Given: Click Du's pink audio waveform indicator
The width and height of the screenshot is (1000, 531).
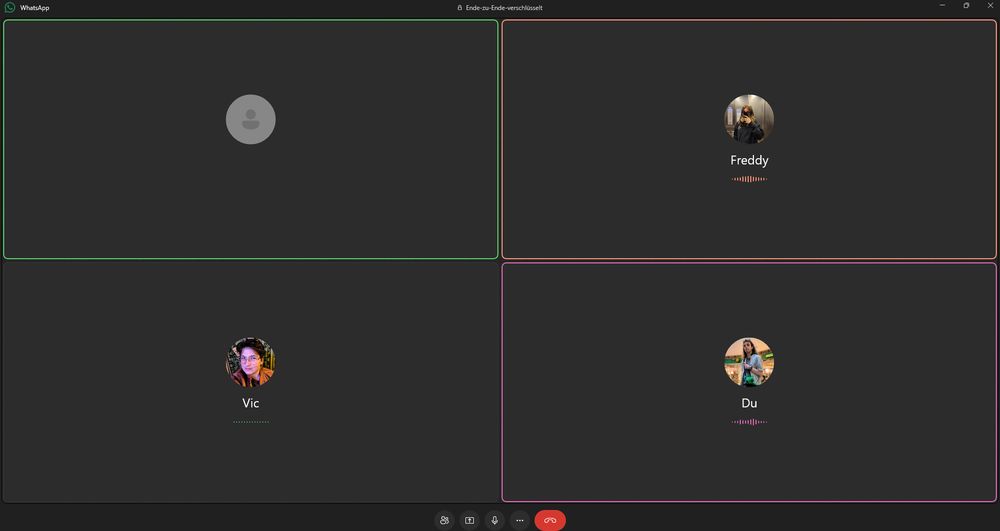Looking at the screenshot, I should (x=749, y=422).
